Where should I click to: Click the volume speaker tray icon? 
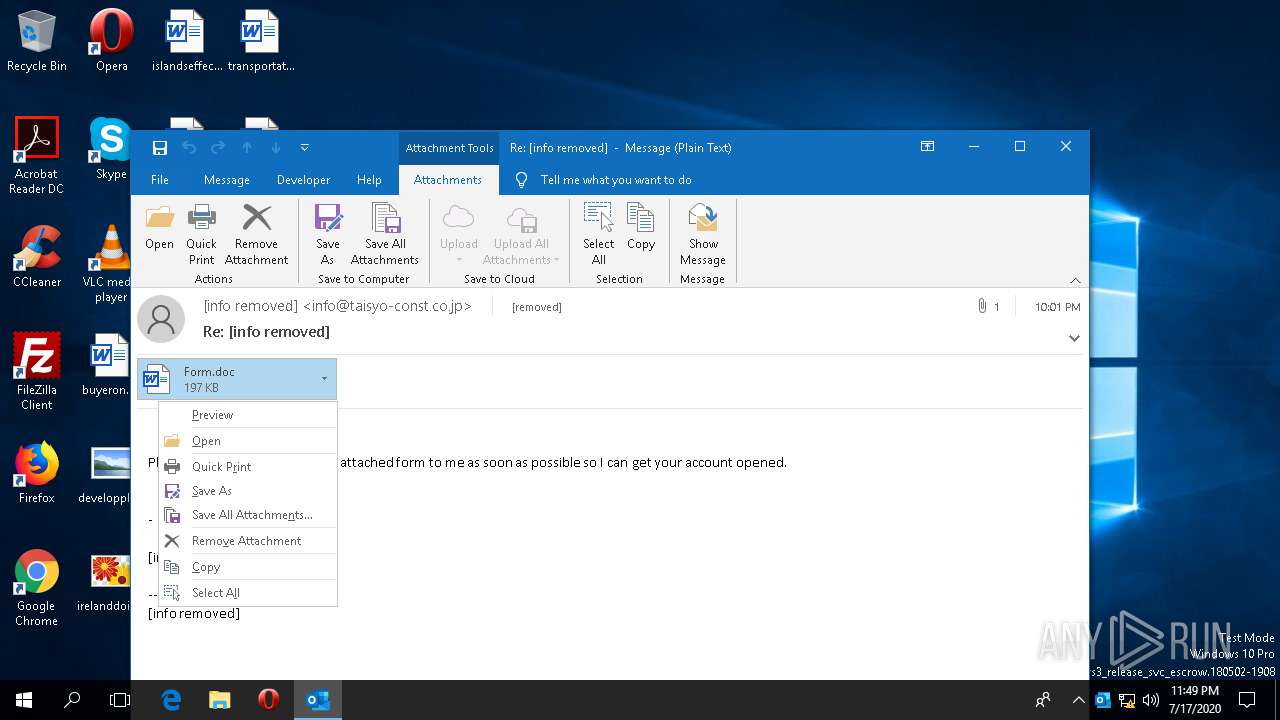[1151, 700]
